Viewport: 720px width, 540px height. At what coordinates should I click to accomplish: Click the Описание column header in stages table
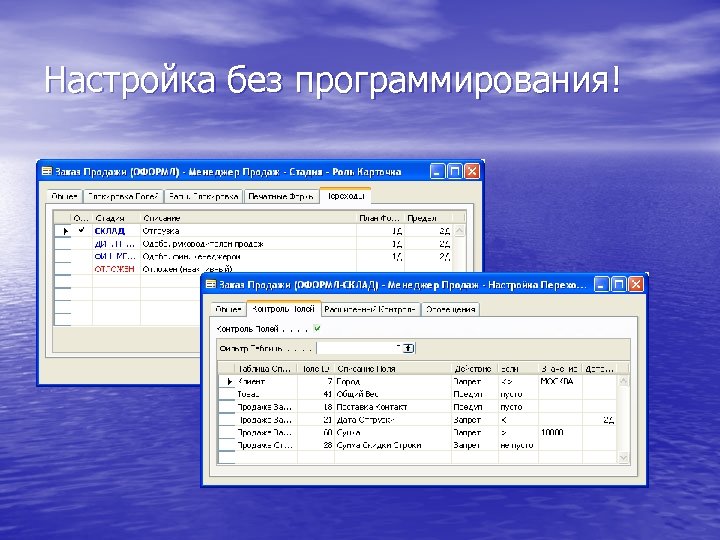tap(248, 218)
